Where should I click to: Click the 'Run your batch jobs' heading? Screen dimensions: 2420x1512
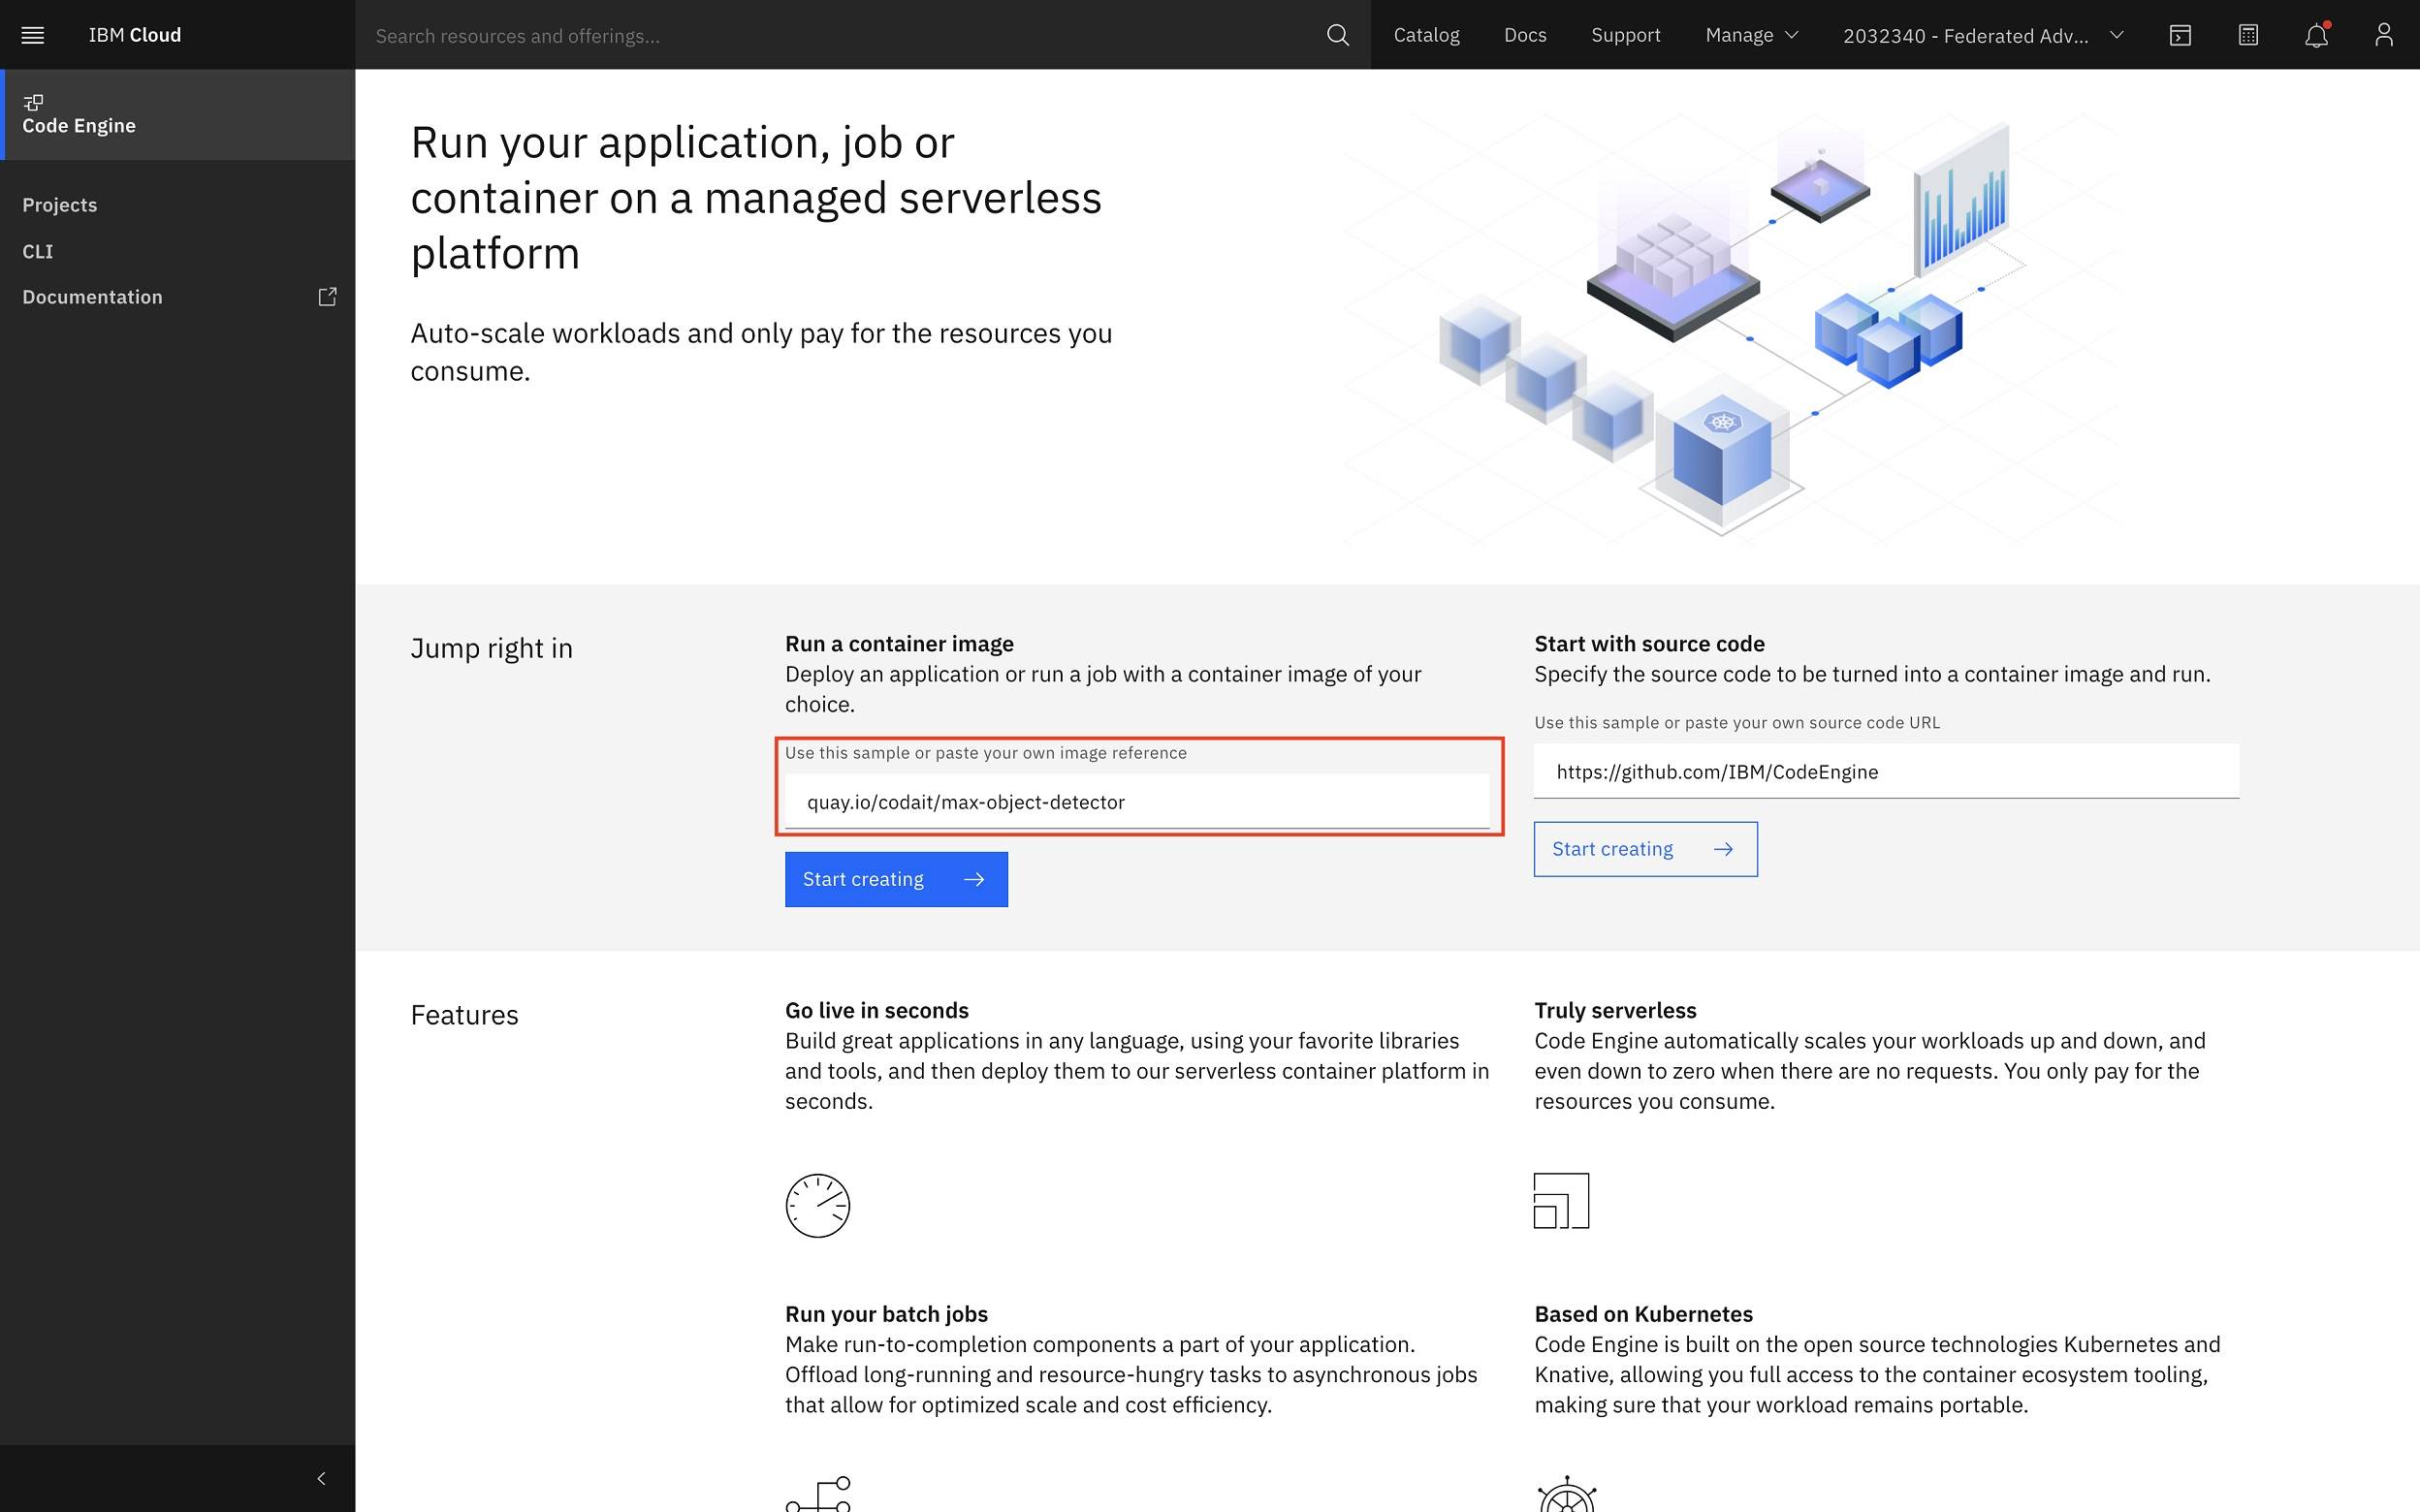[886, 1314]
